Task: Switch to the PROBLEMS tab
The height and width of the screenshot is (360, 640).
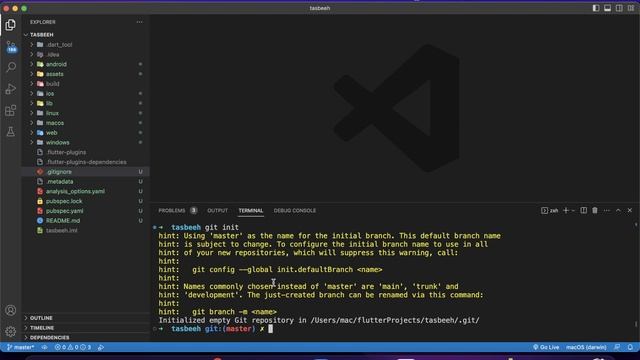Action: point(178,211)
